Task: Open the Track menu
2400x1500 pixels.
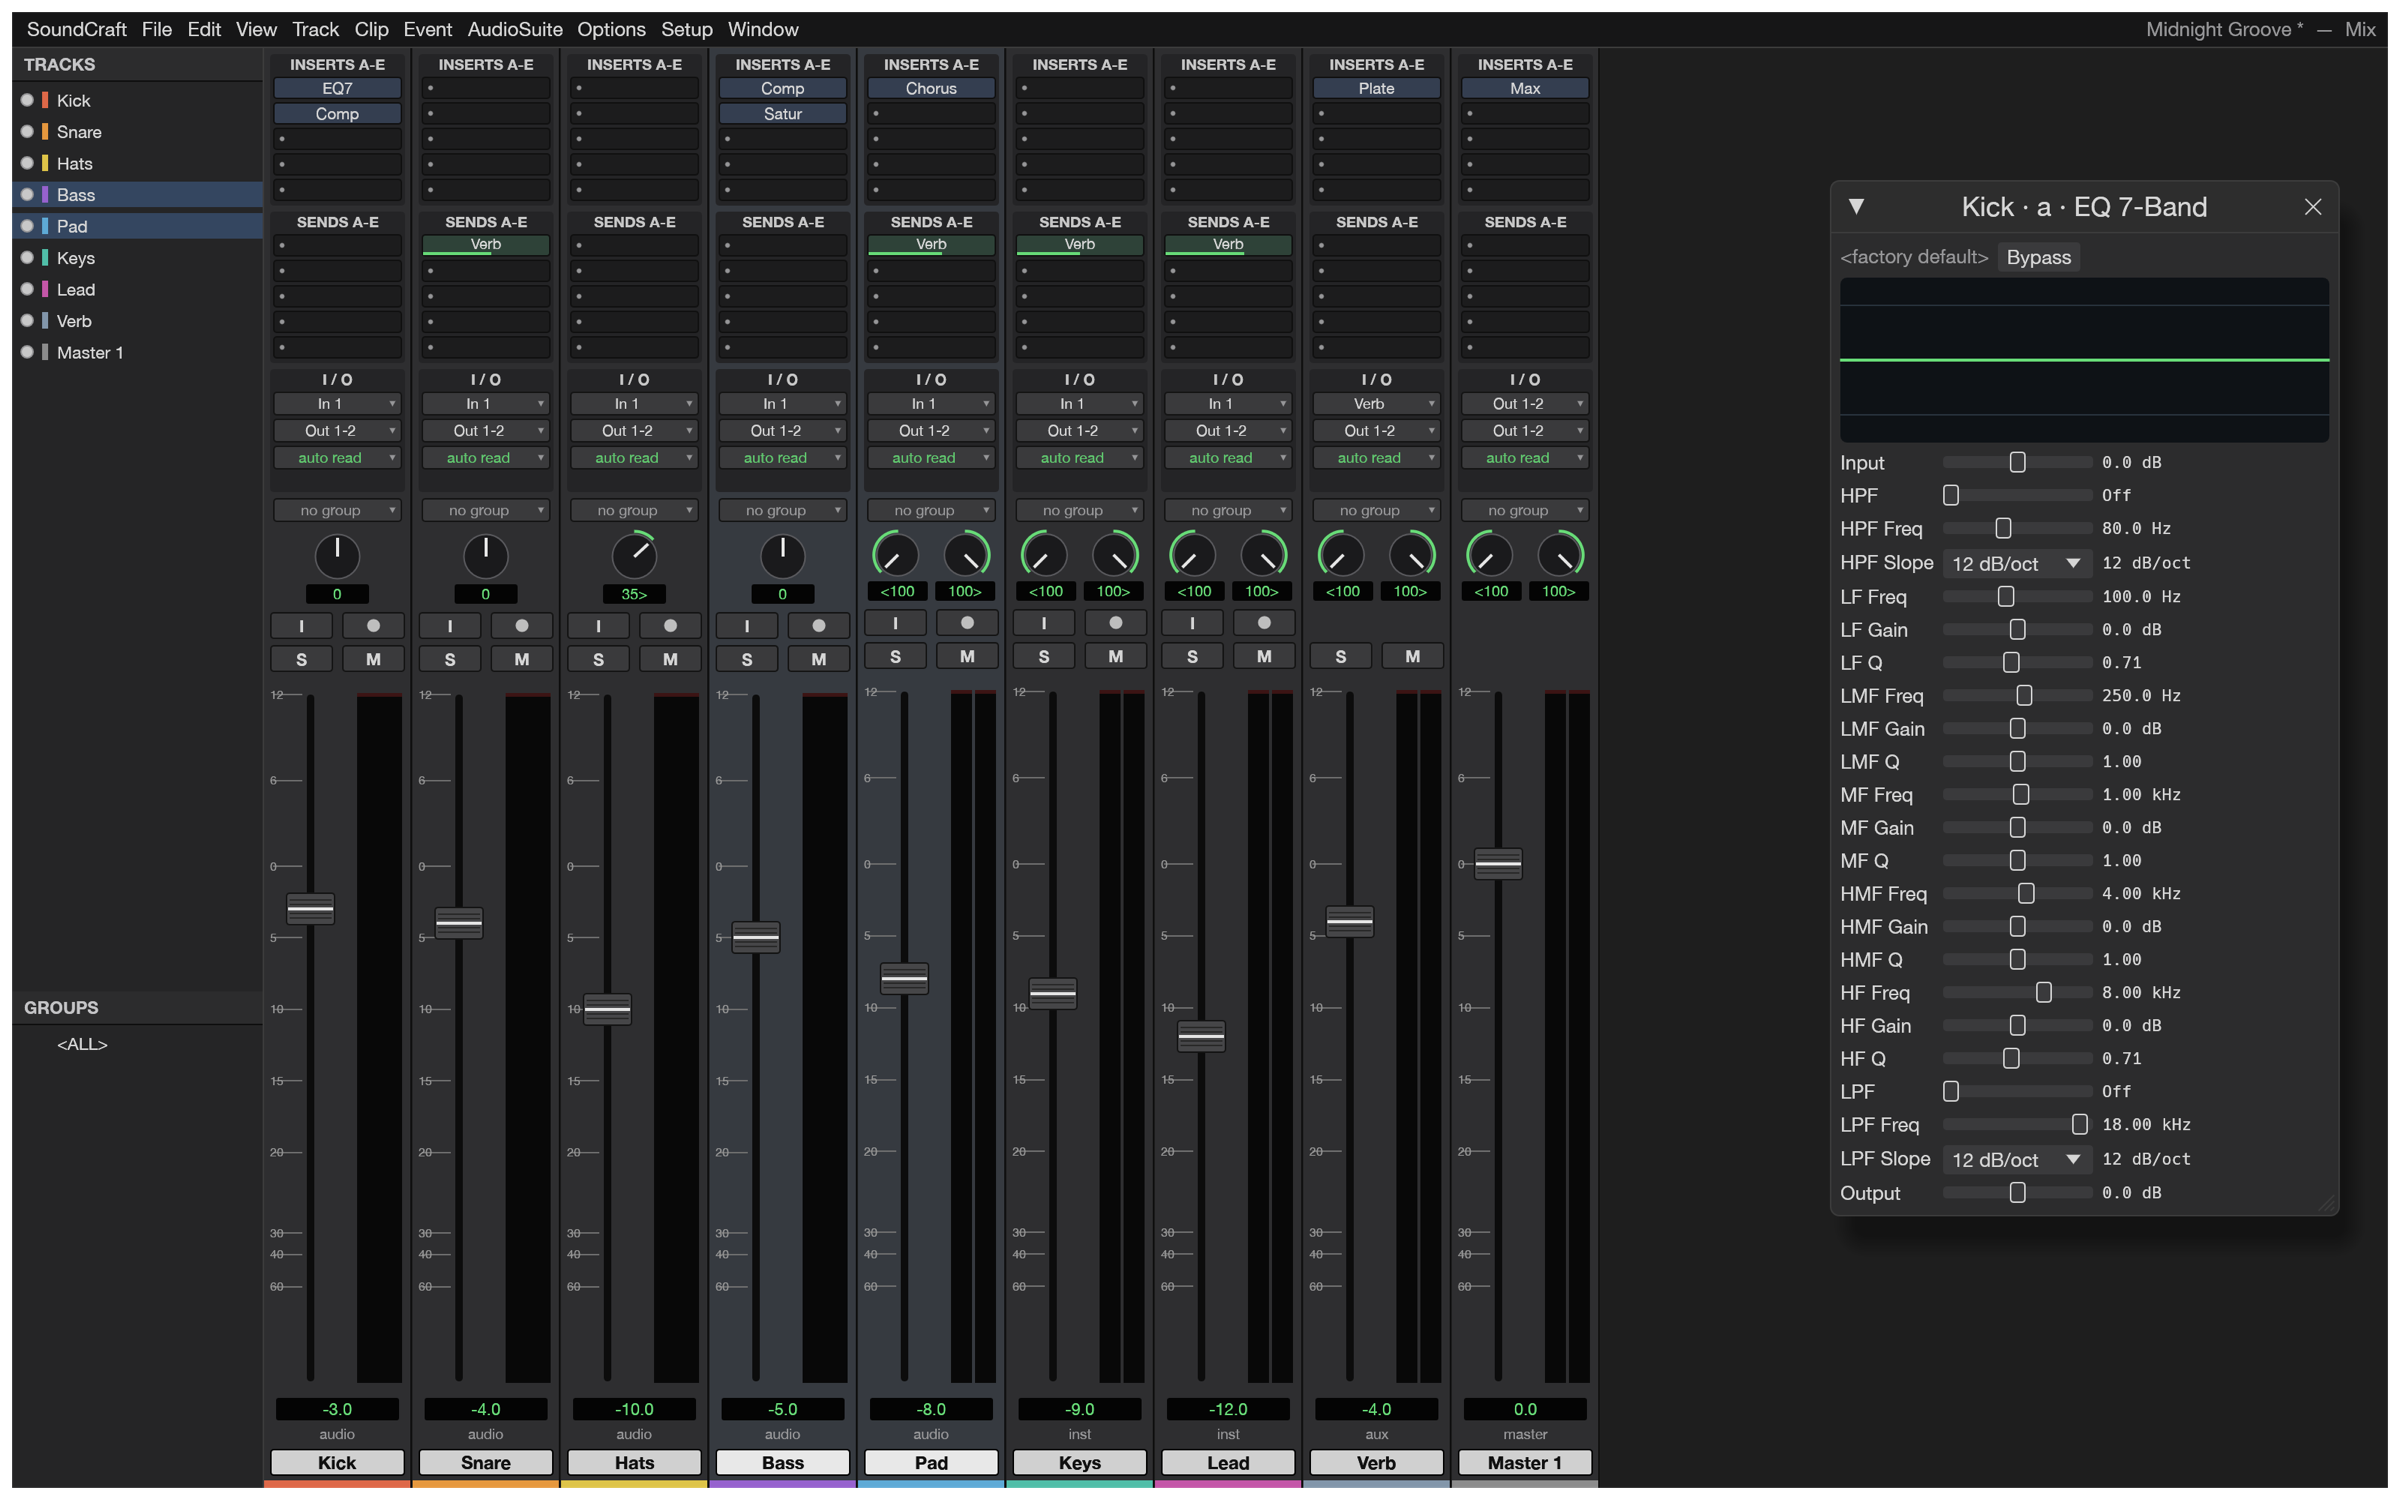Action: pyautogui.click(x=315, y=30)
